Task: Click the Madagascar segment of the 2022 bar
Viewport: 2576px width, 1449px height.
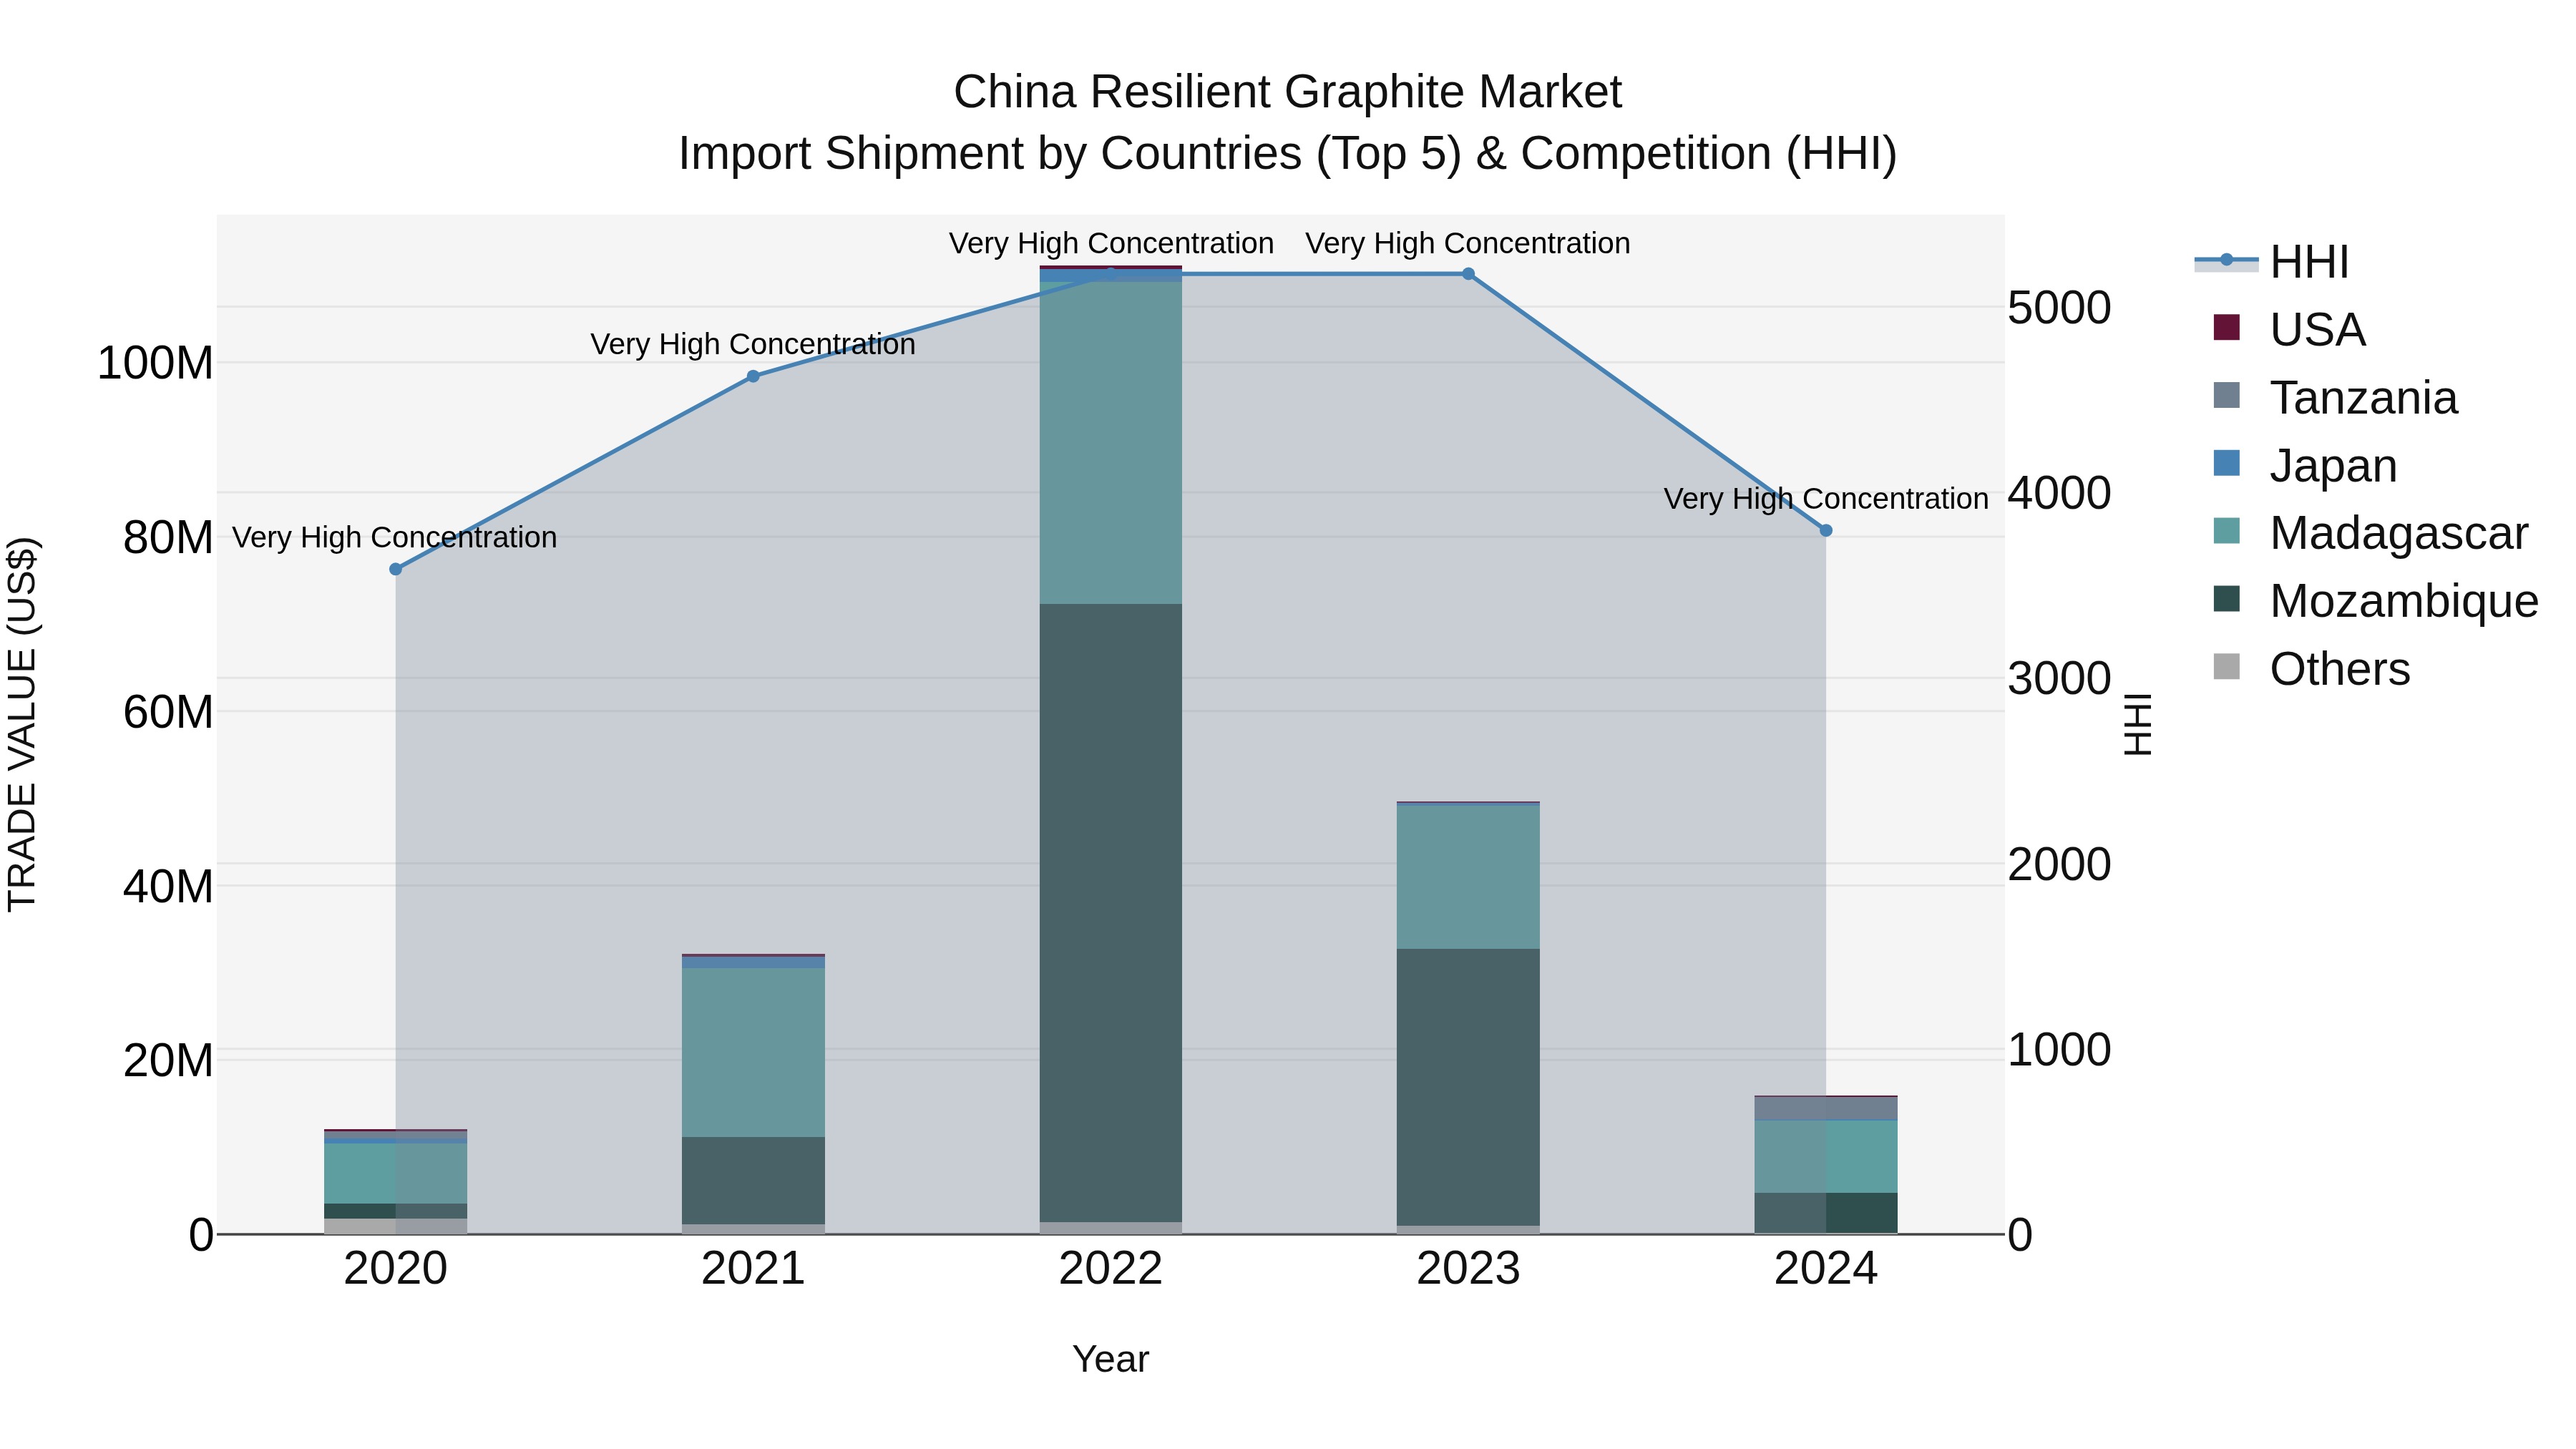Action: tap(1111, 443)
